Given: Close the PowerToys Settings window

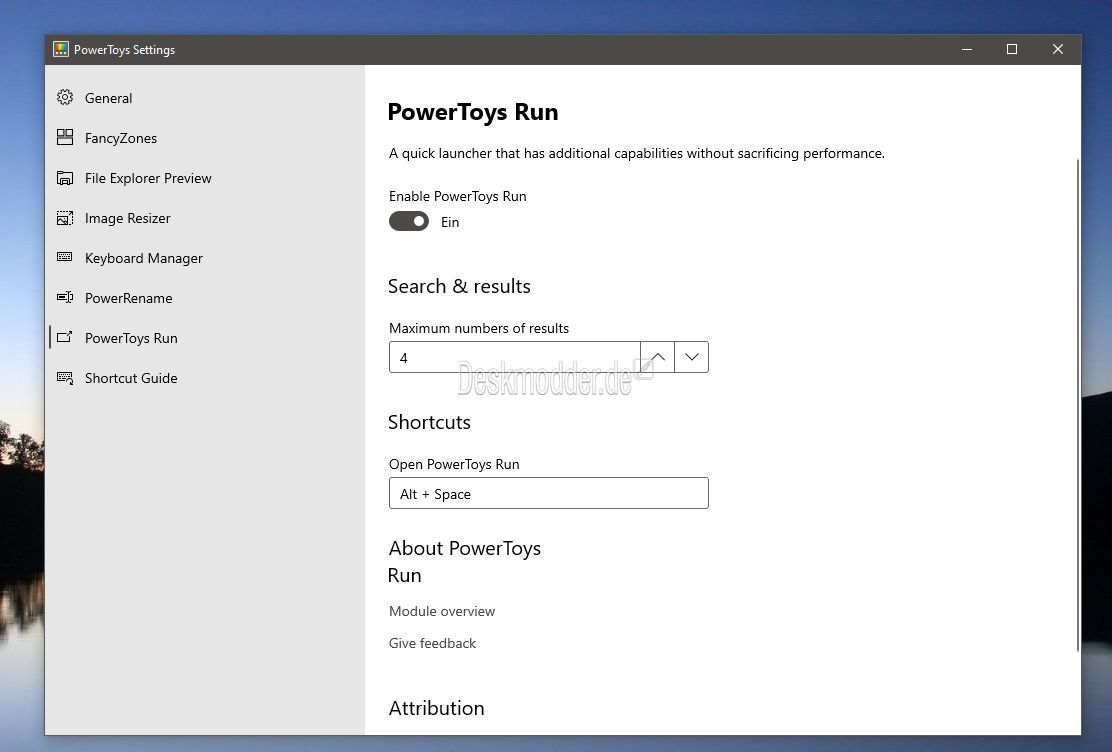Looking at the screenshot, I should tap(1057, 49).
